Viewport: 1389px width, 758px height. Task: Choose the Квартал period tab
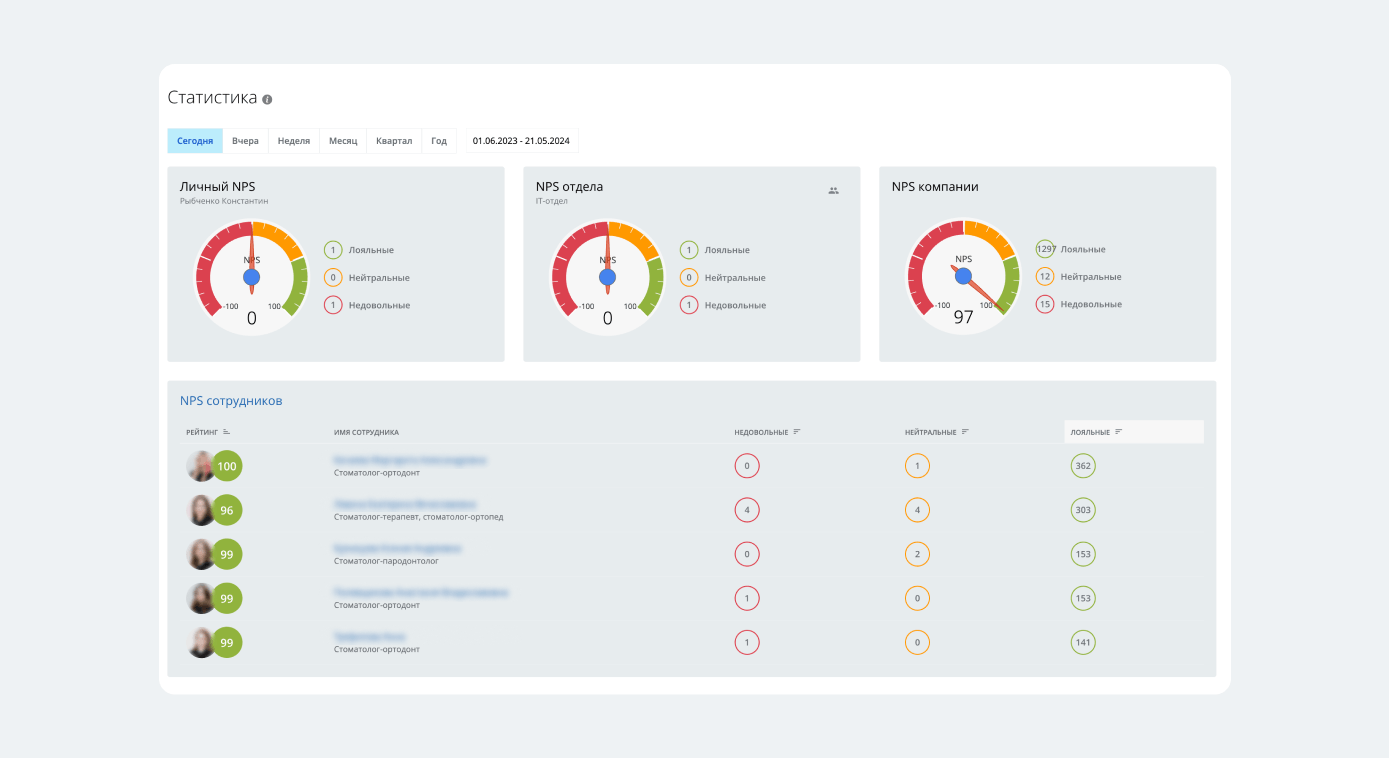tap(394, 141)
